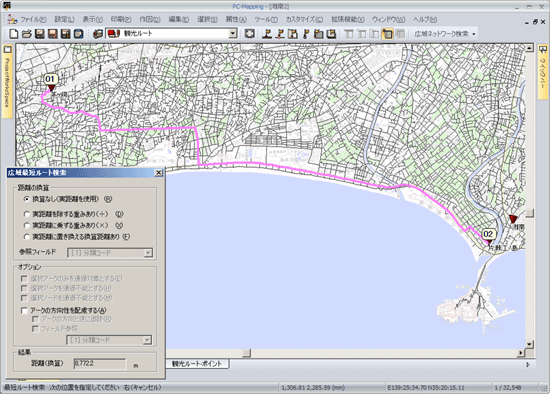
Task: Click the first flag route-point tool icon
Action: point(267,34)
